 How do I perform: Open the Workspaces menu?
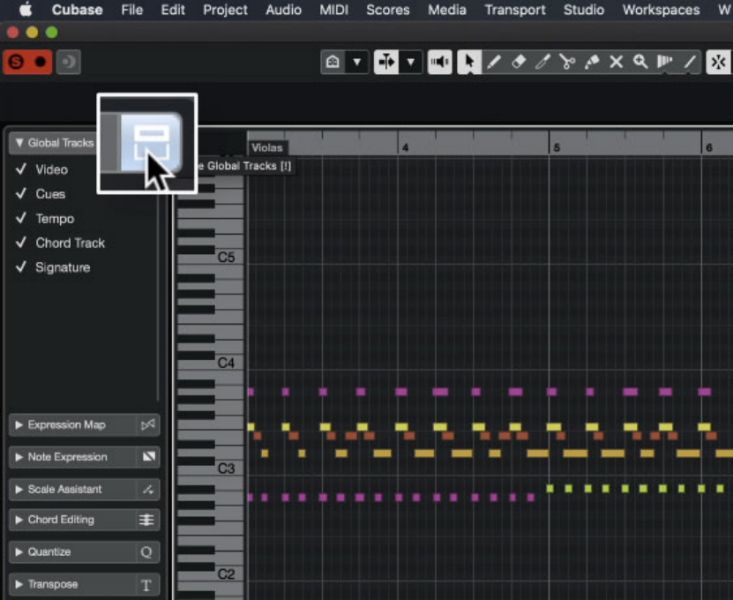coord(661,10)
